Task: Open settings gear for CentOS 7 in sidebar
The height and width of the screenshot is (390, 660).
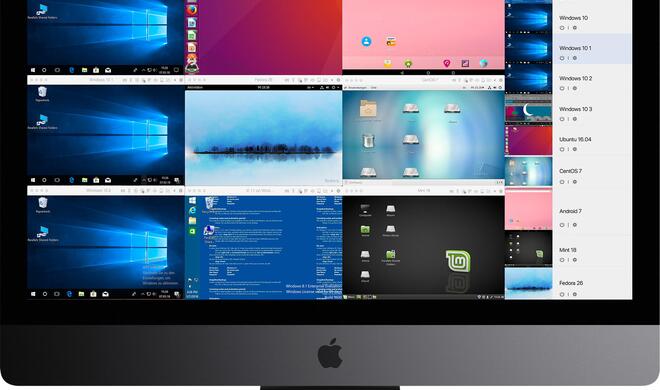Action: (575, 182)
